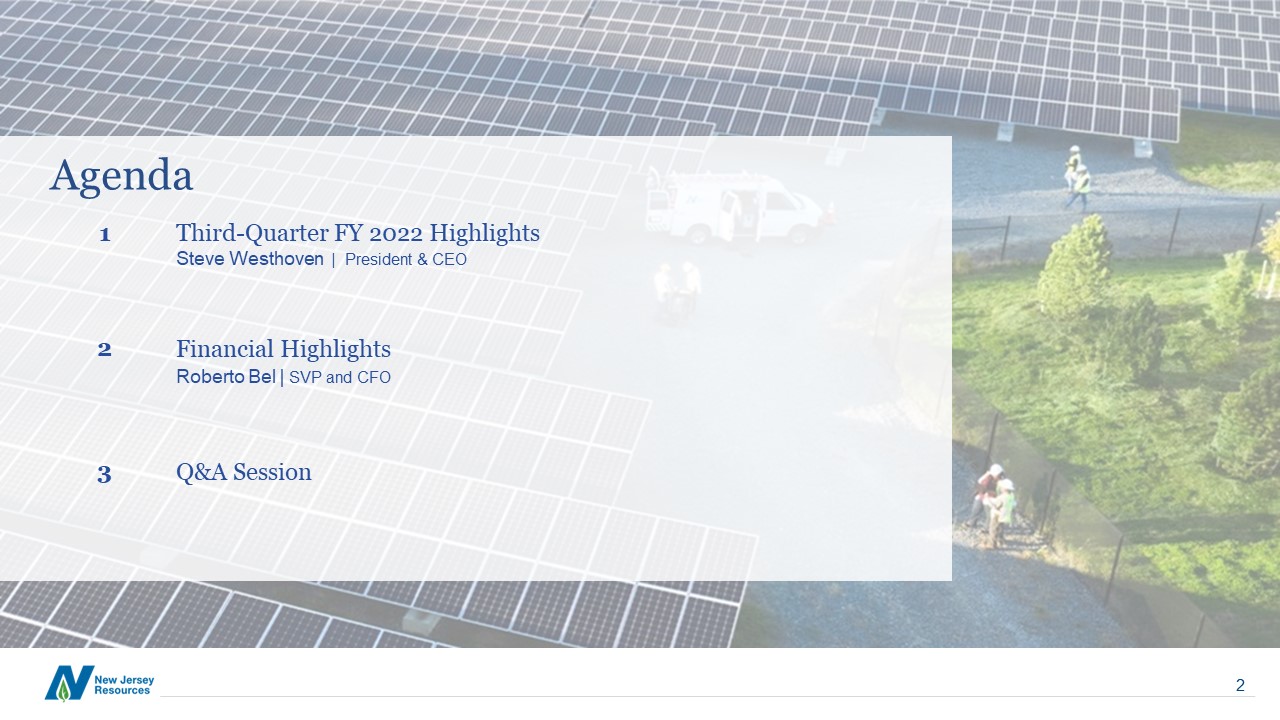This screenshot has width=1280, height=720.
Task: Select the "Agenda" slide title
Action: pyautogui.click(x=121, y=176)
